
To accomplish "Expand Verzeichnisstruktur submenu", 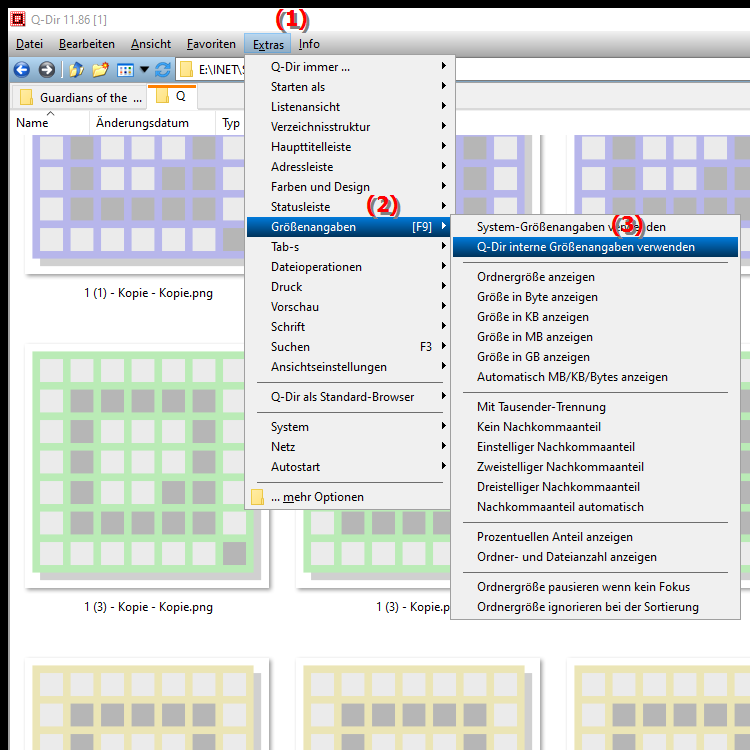I will pos(348,127).
